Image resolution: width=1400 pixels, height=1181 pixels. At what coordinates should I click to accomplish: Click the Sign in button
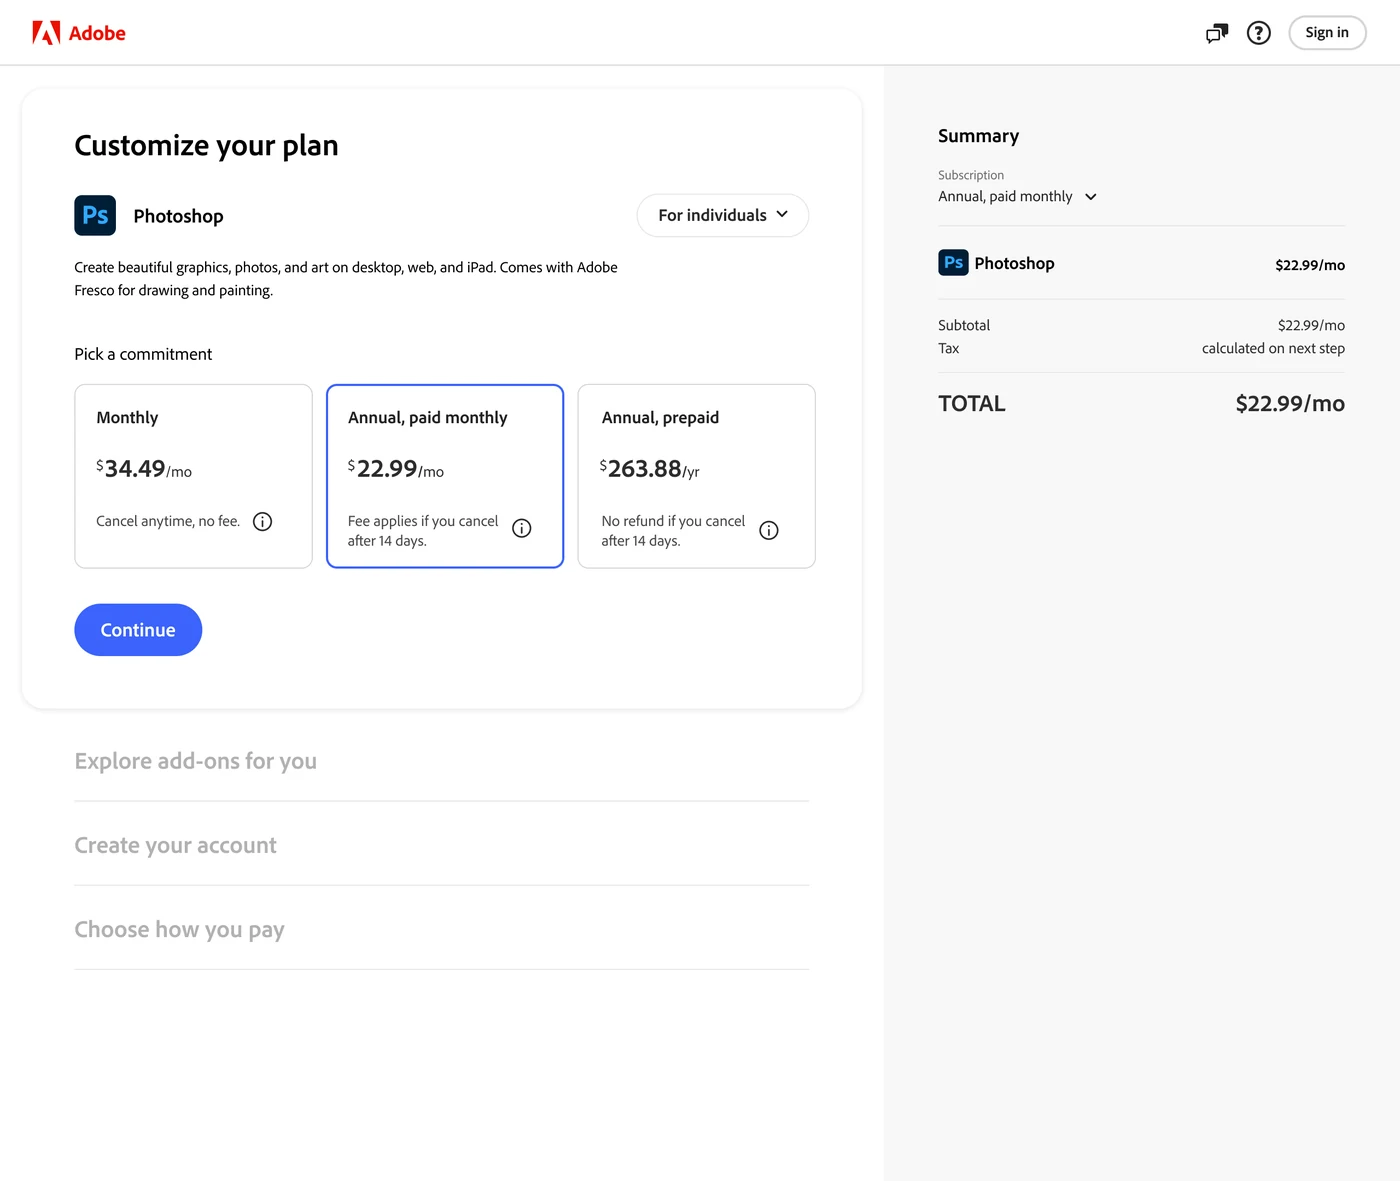(x=1327, y=33)
